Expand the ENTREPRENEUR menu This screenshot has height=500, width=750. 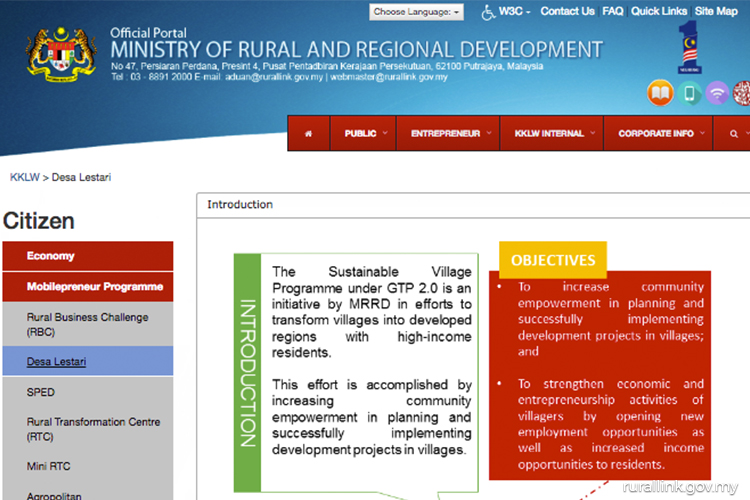click(448, 133)
